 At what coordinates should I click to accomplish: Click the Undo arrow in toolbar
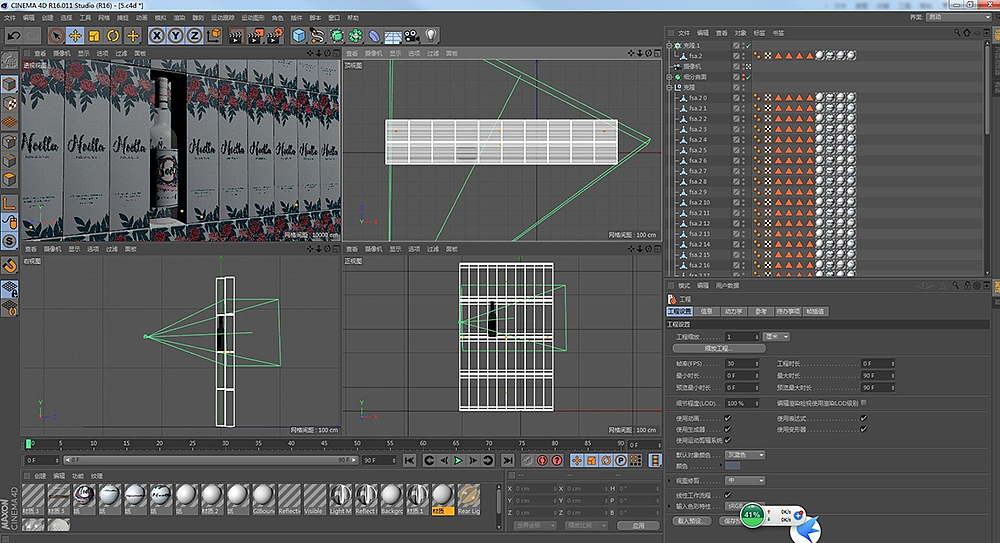point(13,35)
